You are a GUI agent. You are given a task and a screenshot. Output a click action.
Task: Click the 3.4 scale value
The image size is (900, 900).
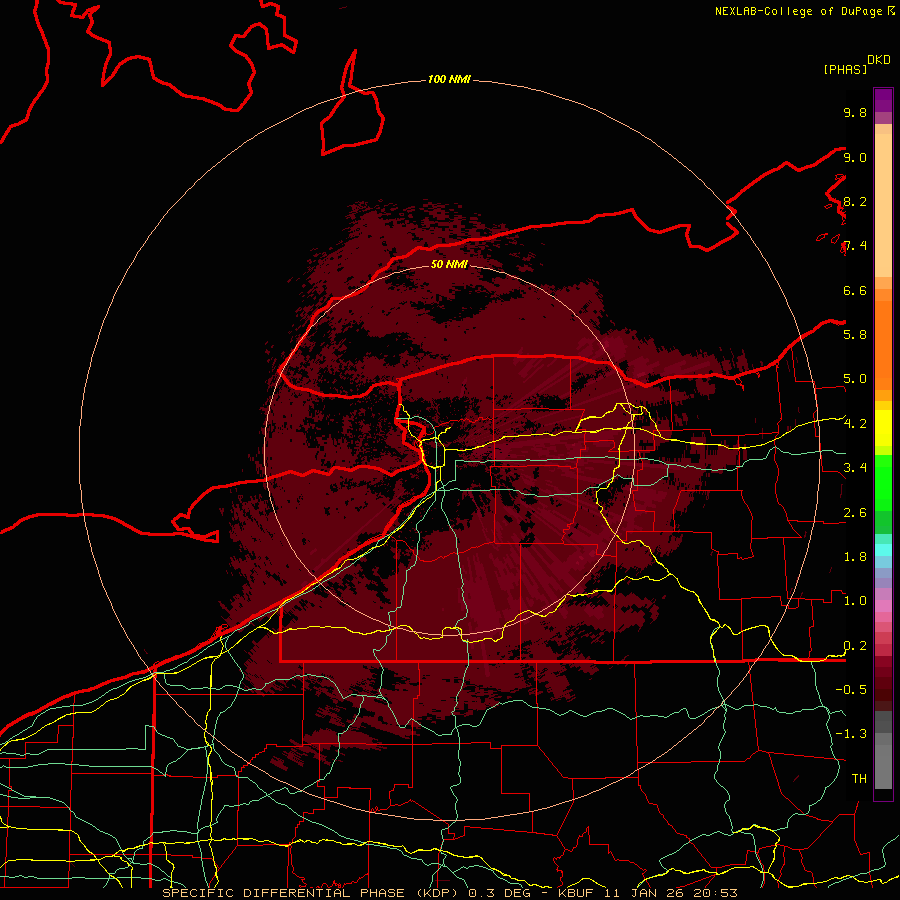click(855, 467)
